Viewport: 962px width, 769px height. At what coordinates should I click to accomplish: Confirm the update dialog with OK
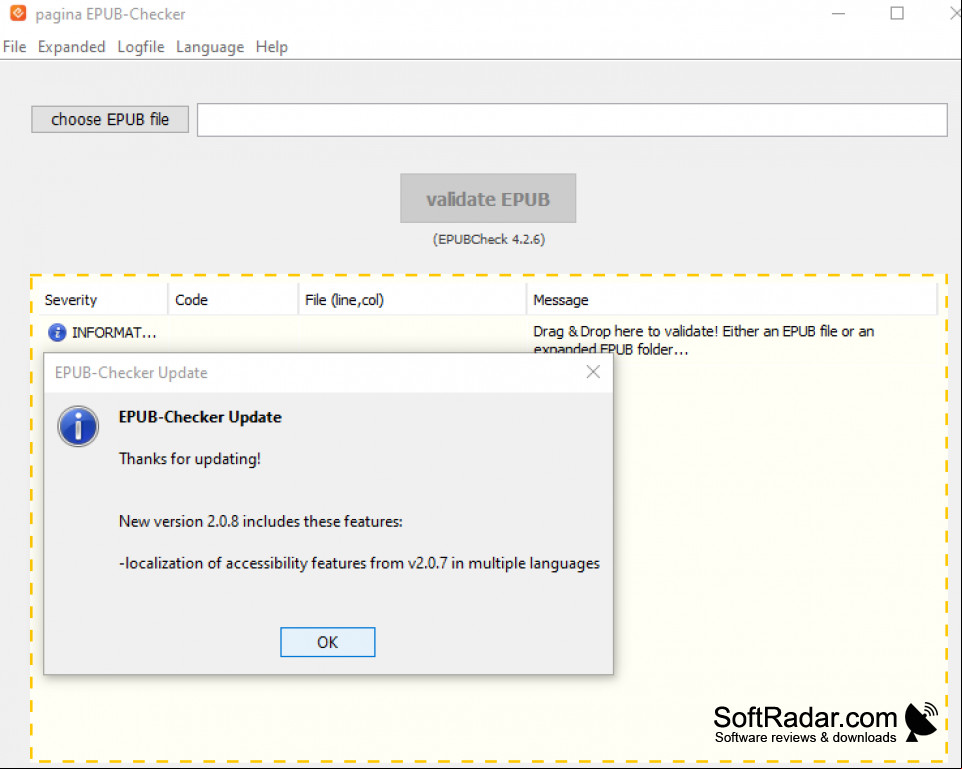pyautogui.click(x=328, y=642)
